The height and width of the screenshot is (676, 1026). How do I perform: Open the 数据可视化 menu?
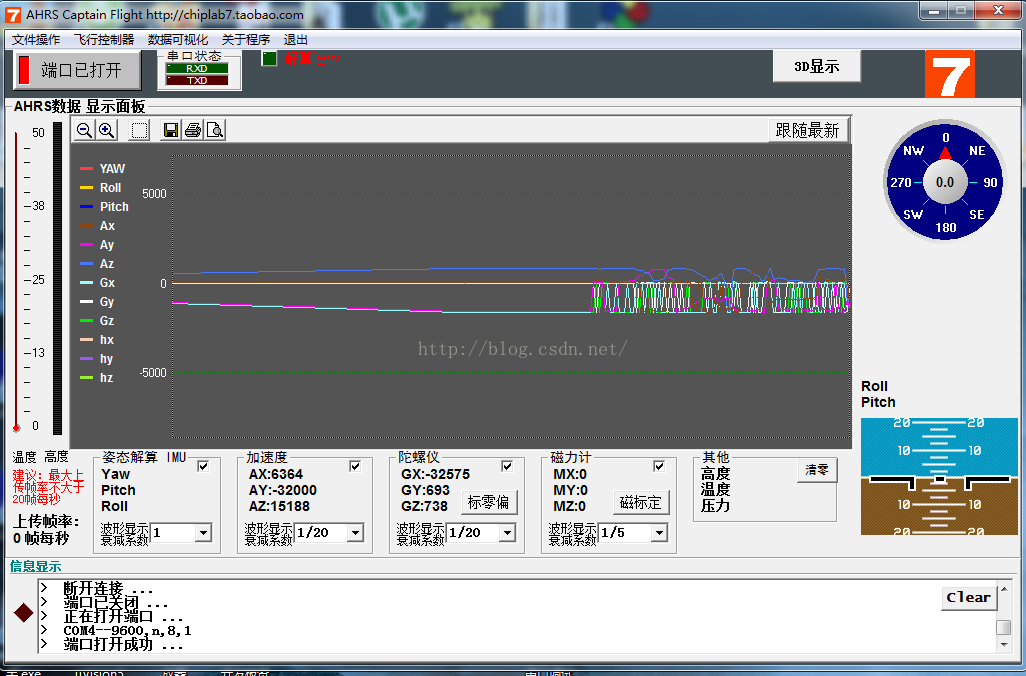[178, 40]
